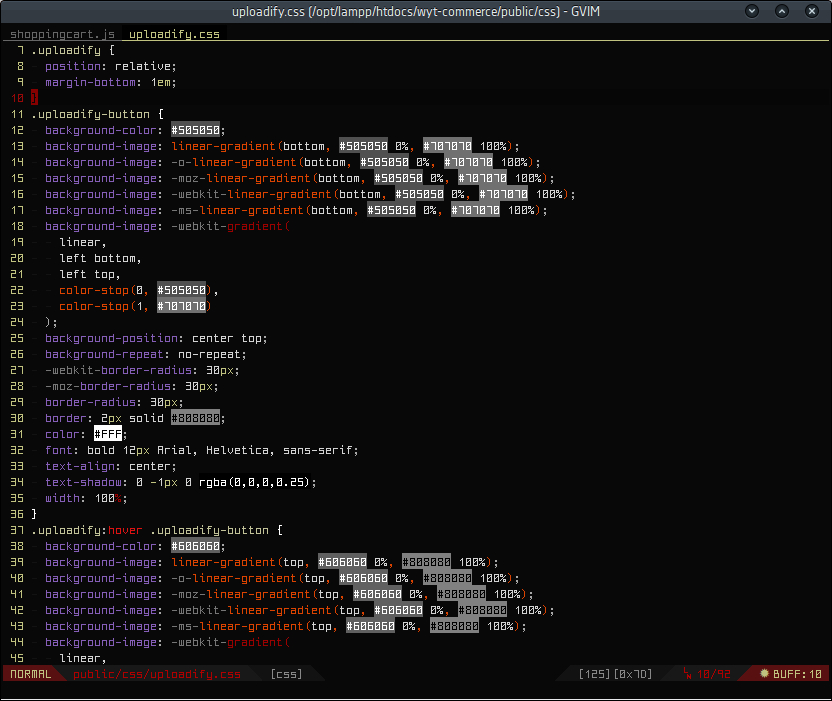Screen dimensions: 832x701
Task: Click 'left top,' on line 21
Action: (90, 274)
